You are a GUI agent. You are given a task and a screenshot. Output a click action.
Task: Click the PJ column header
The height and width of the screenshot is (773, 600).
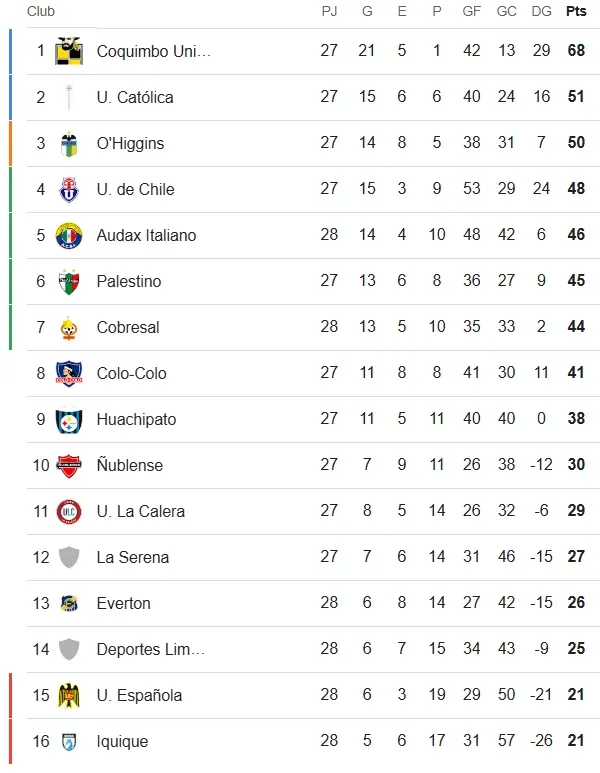329,11
